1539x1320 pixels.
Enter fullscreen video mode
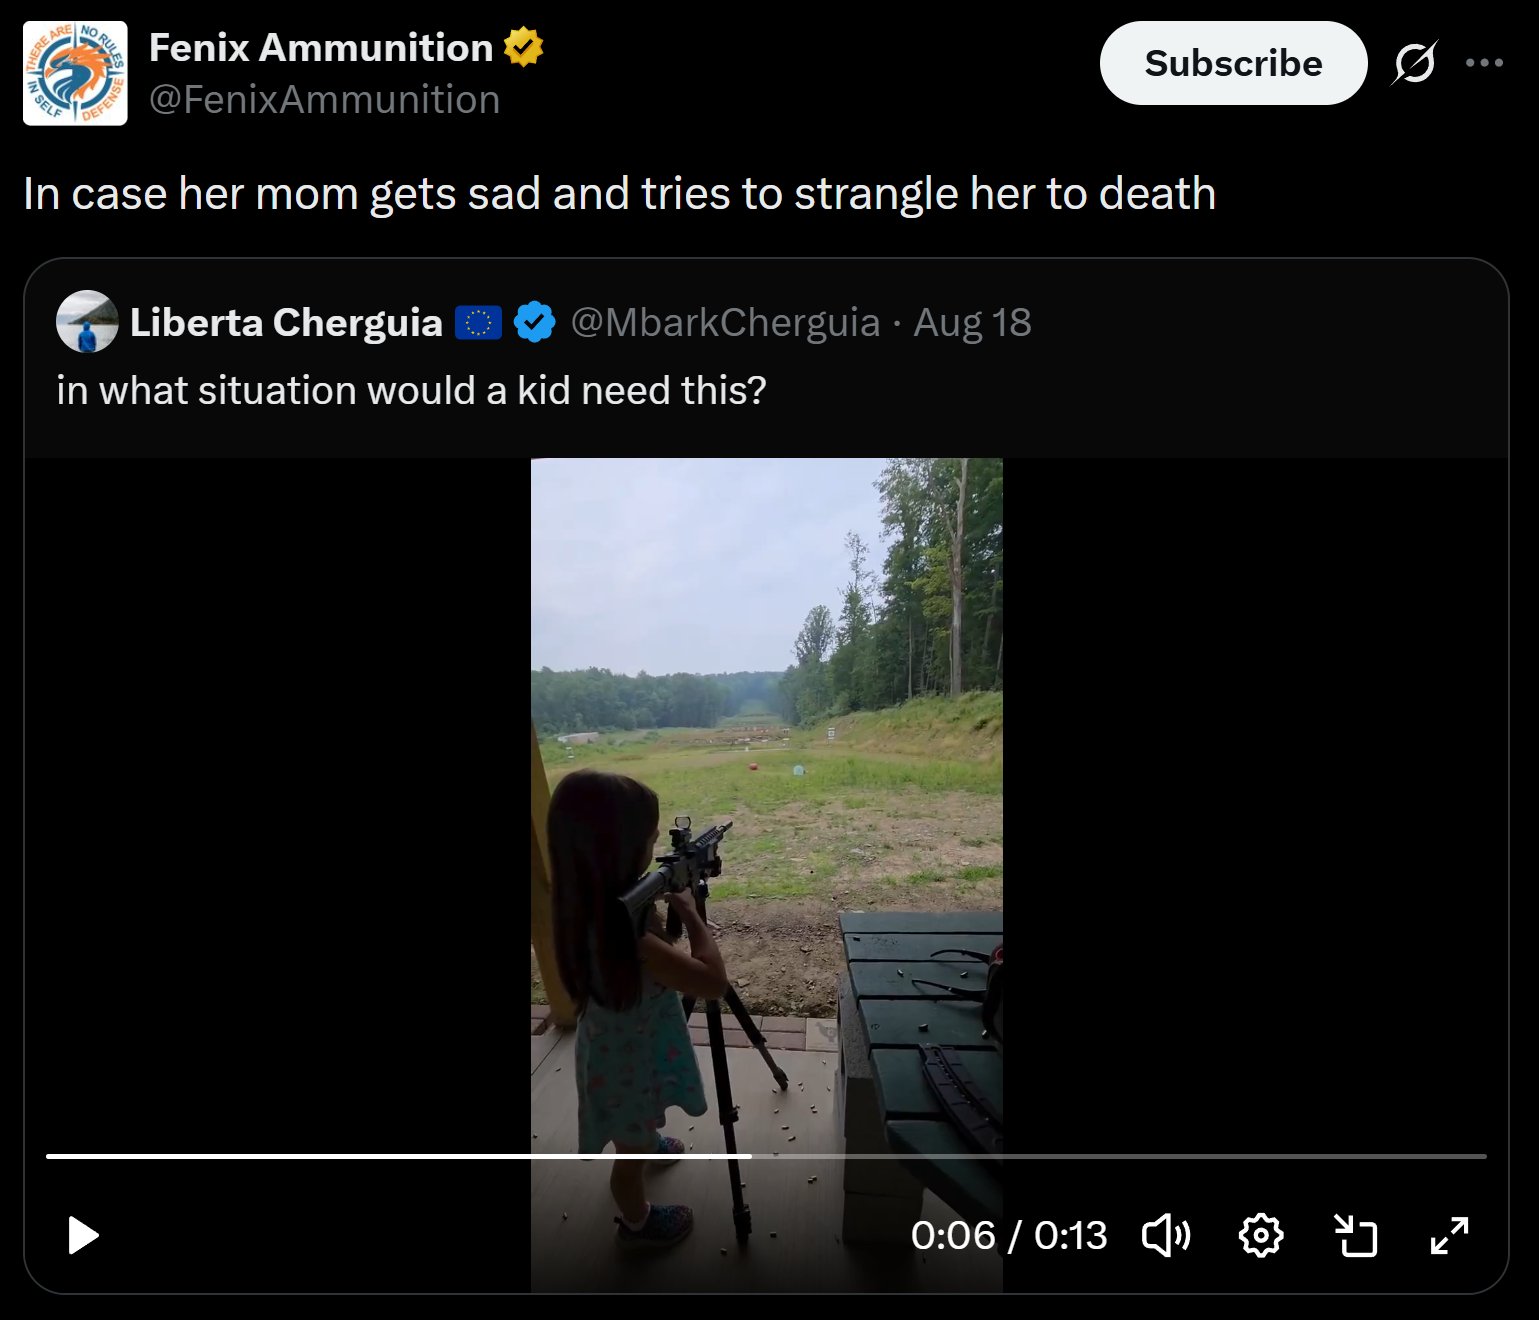pos(1449,1236)
